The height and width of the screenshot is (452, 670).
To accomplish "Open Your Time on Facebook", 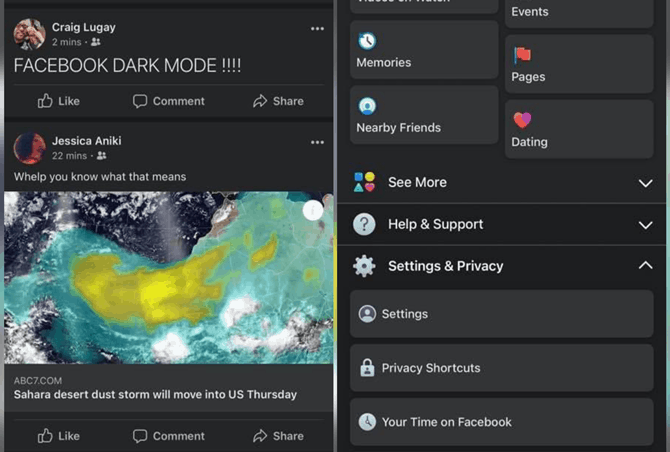I will [502, 422].
